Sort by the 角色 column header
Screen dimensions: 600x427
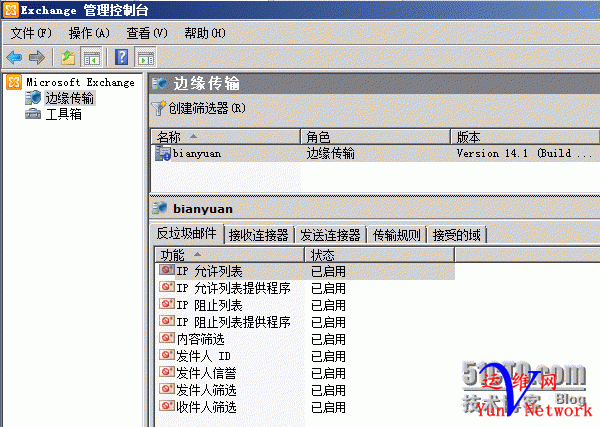(x=375, y=137)
